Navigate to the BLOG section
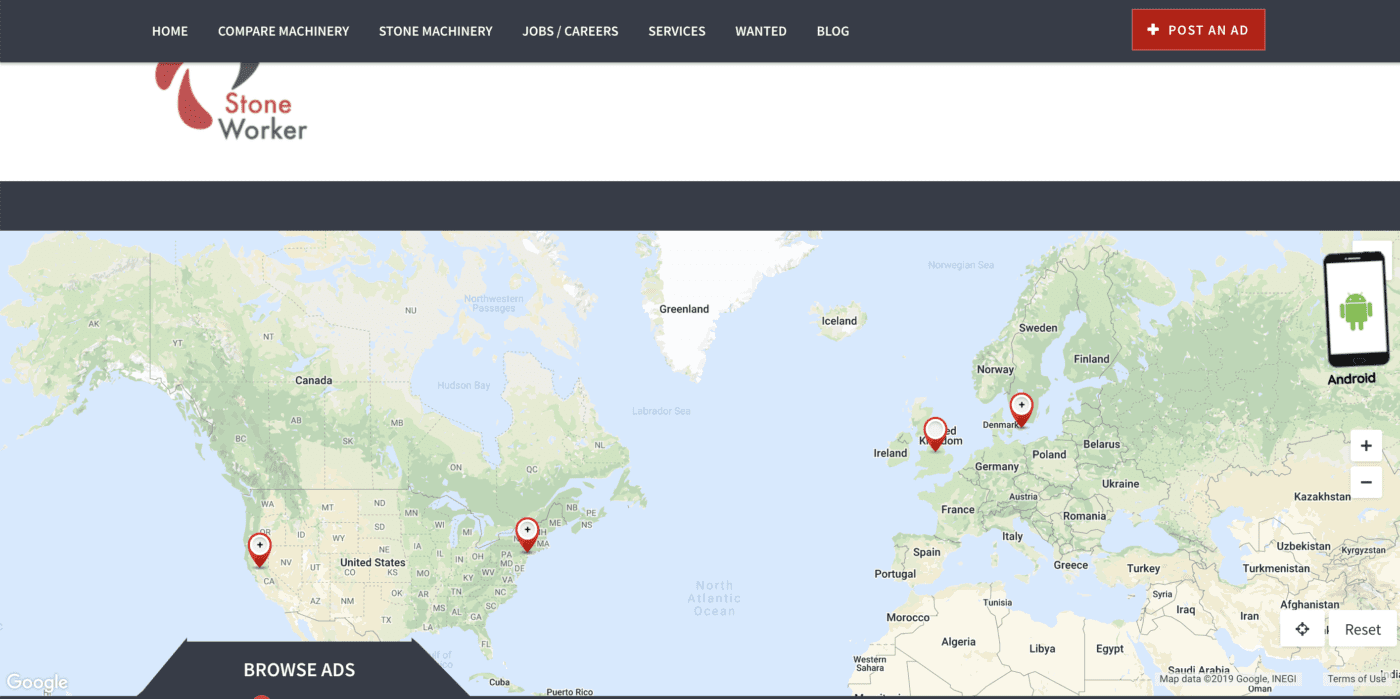1400x699 pixels. click(833, 31)
